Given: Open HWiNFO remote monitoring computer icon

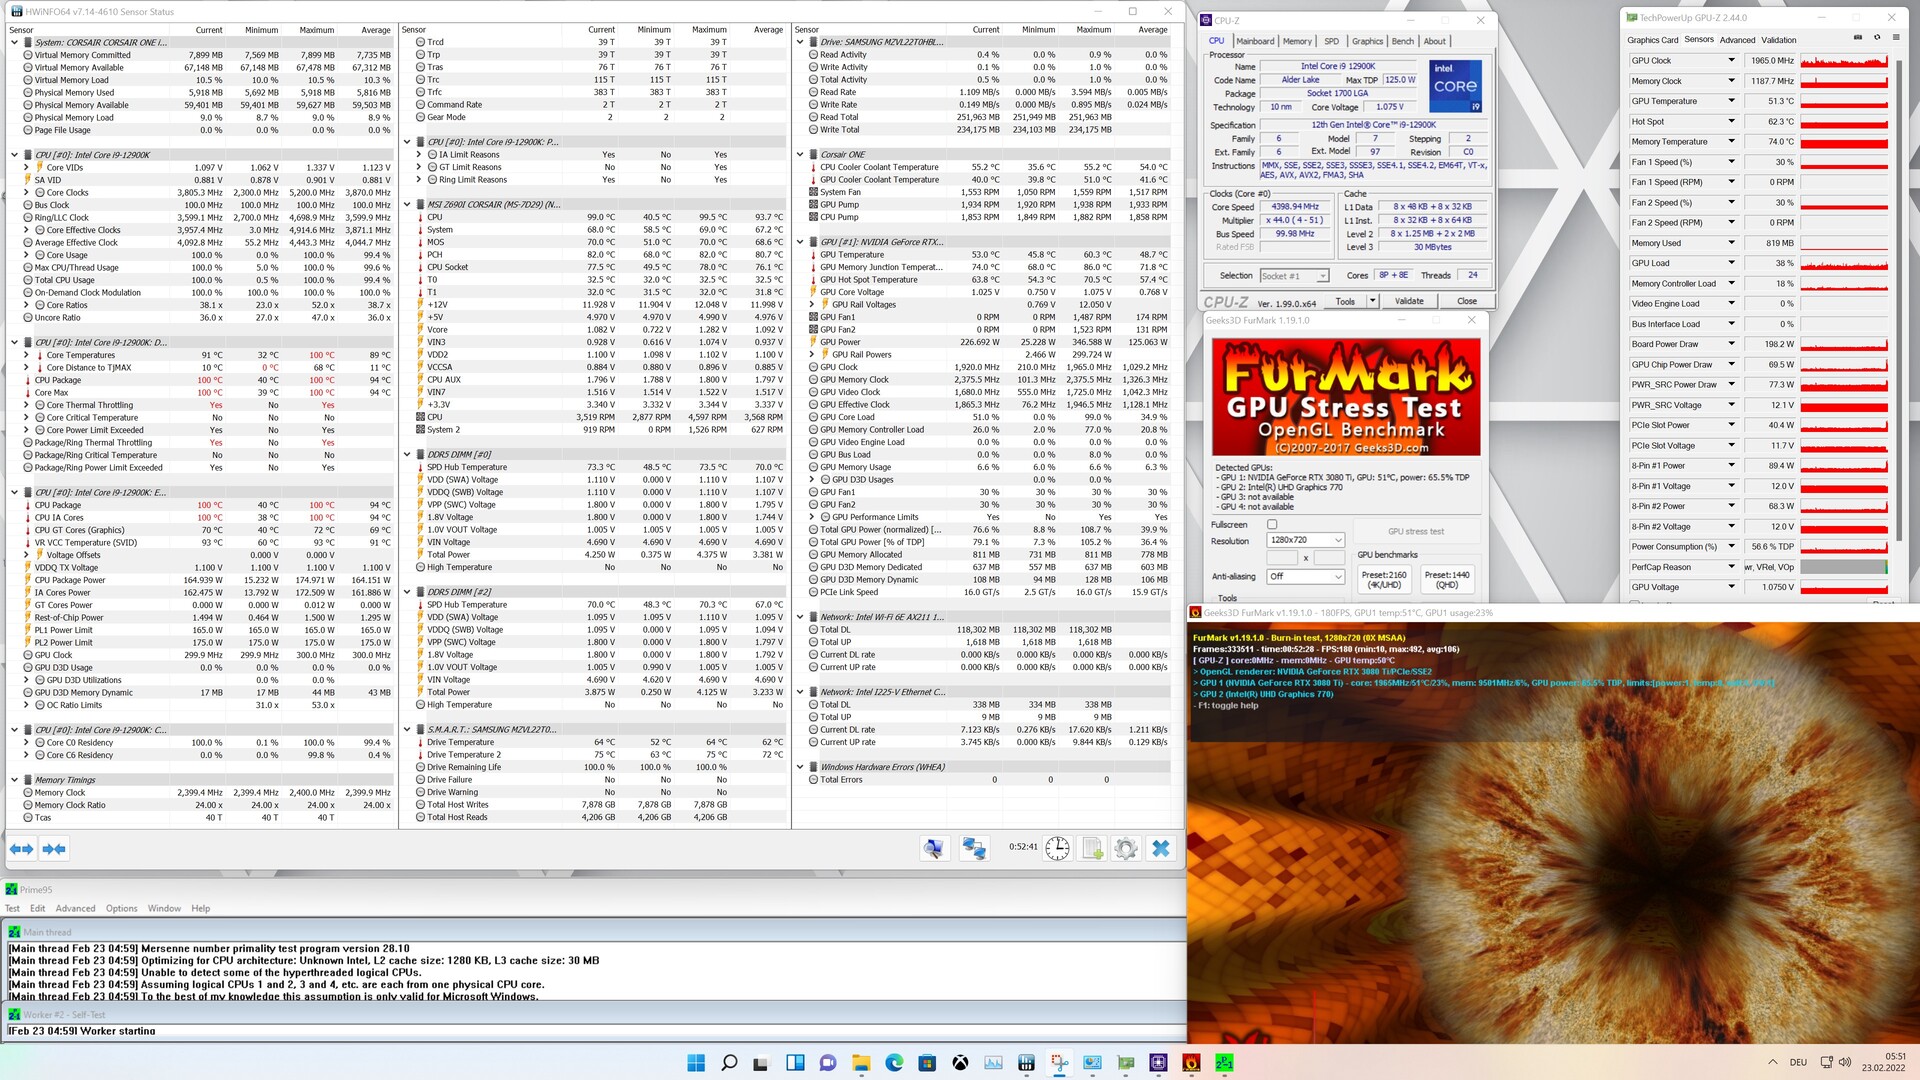Looking at the screenshot, I should [934, 849].
